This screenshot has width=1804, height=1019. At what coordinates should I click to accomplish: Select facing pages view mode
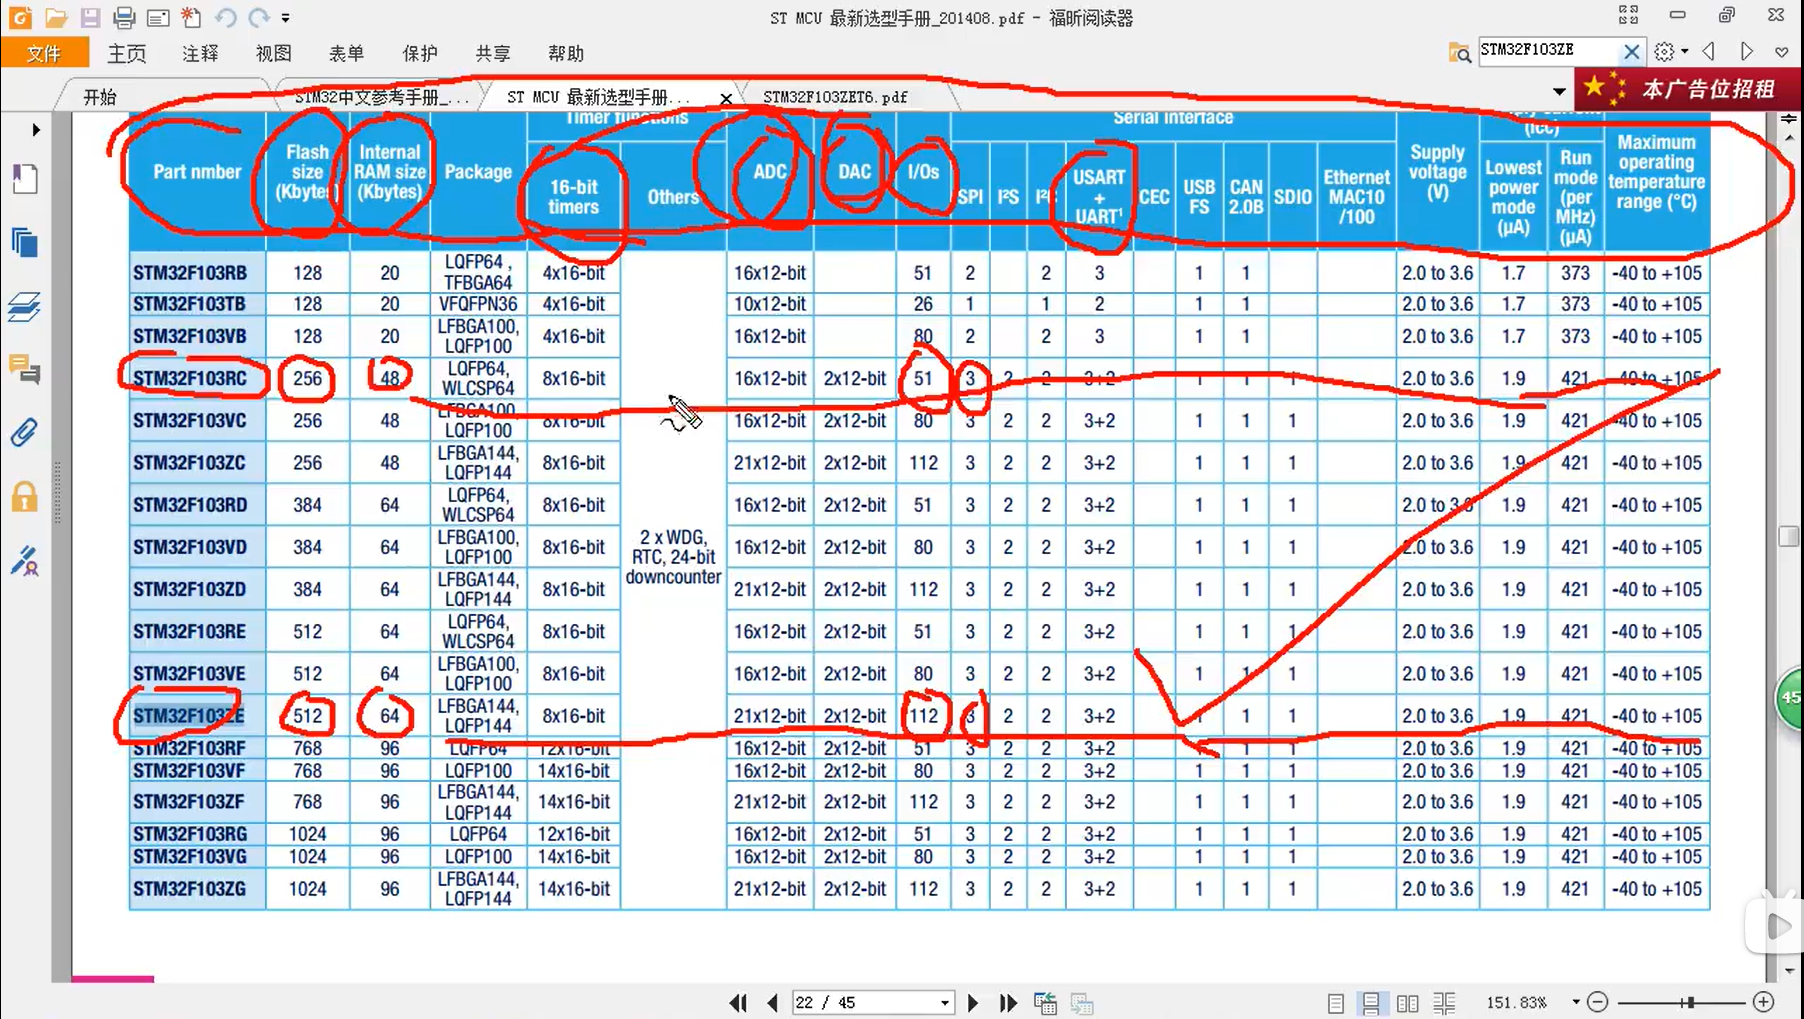tap(1407, 1003)
